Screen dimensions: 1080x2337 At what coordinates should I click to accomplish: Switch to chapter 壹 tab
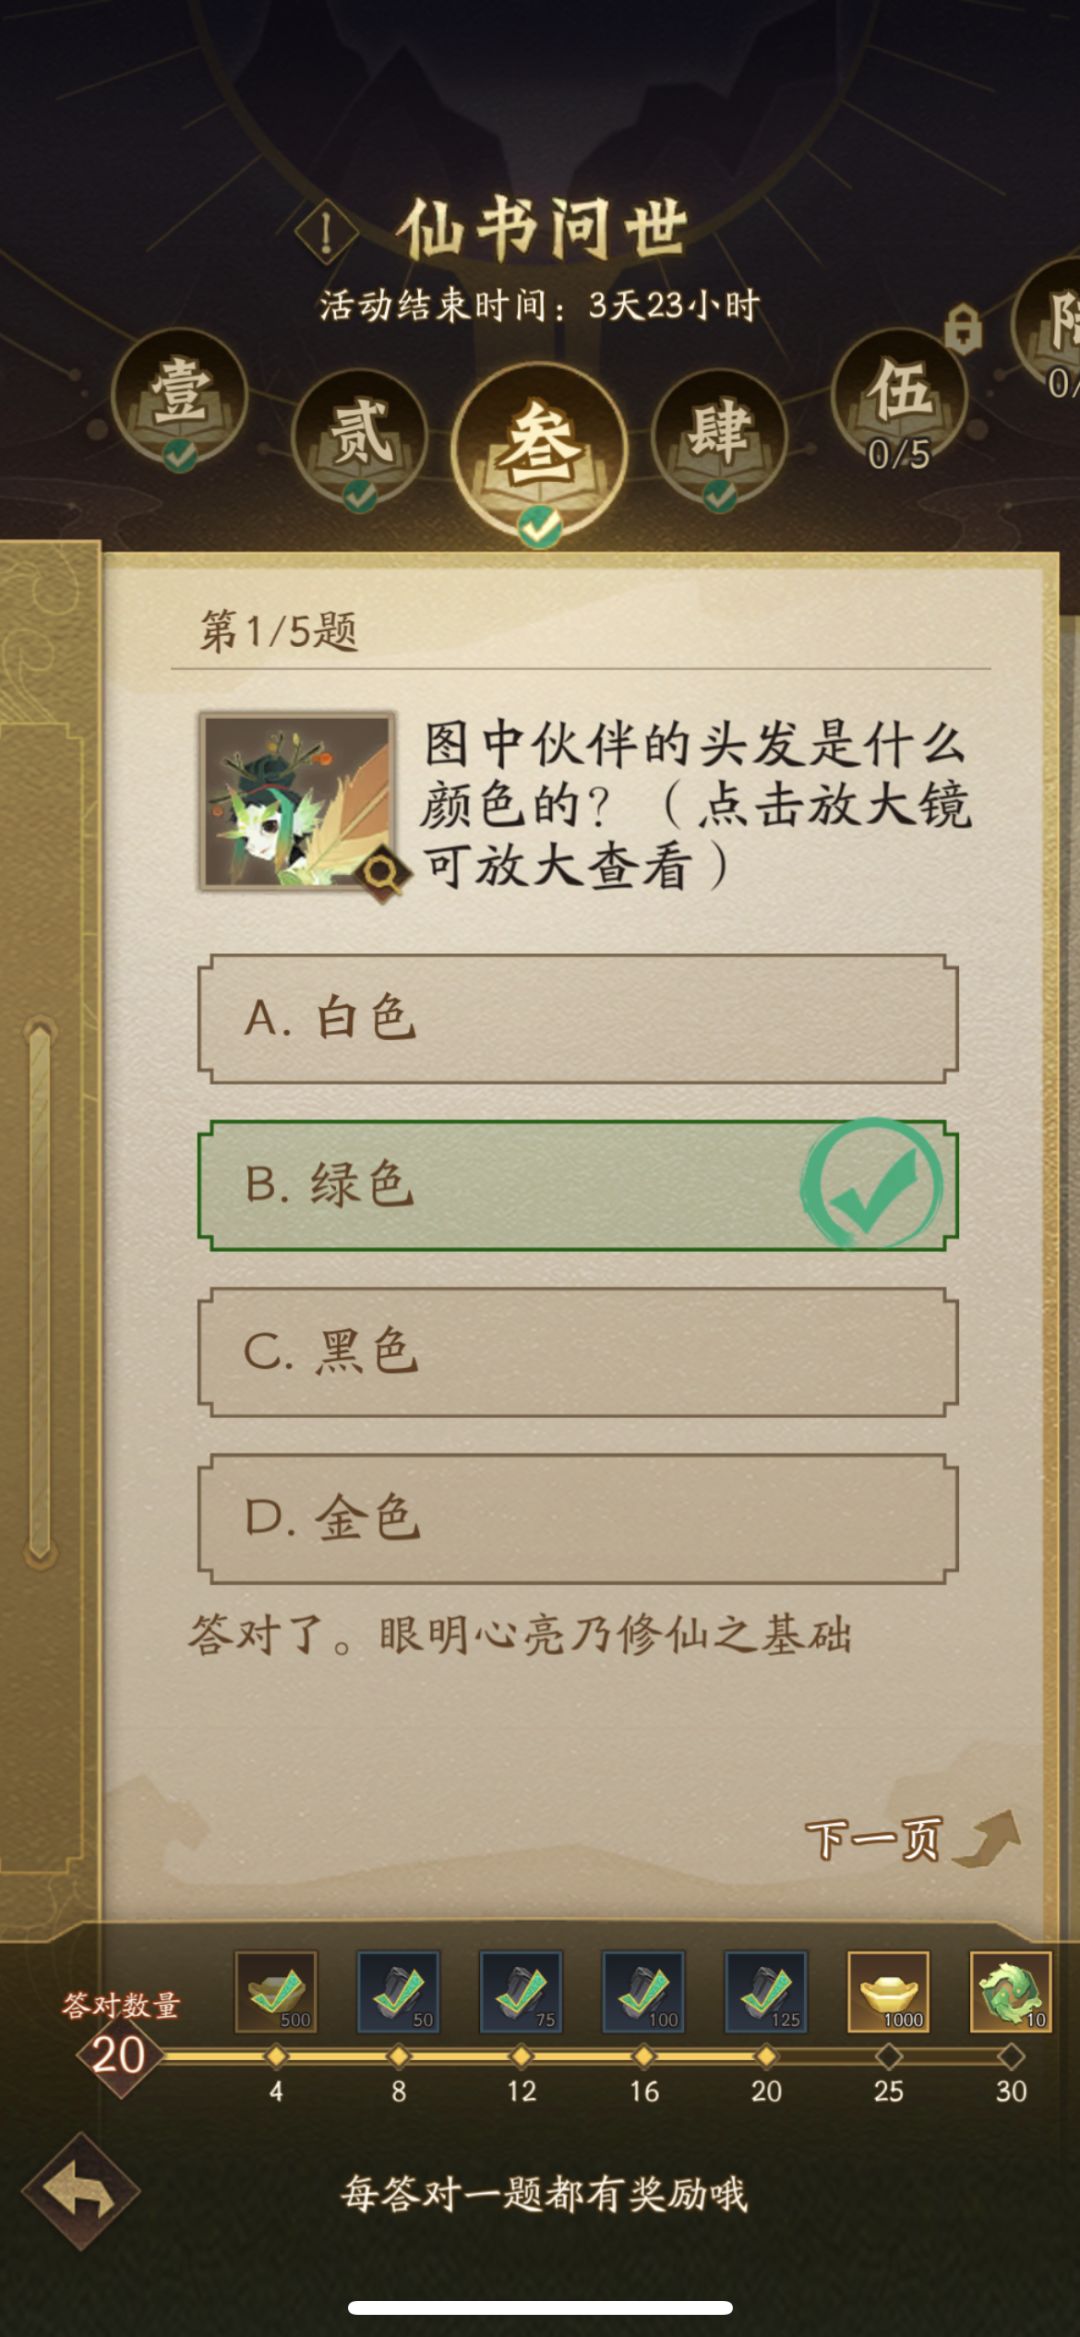tap(180, 397)
